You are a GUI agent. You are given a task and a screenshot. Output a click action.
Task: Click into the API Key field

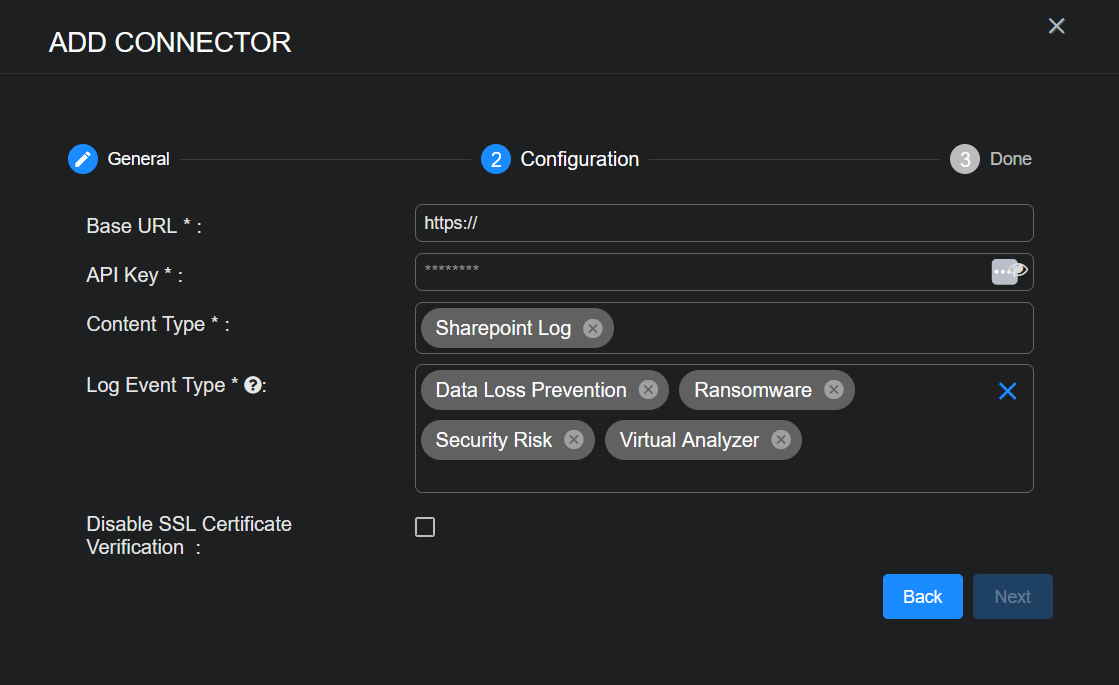point(700,272)
